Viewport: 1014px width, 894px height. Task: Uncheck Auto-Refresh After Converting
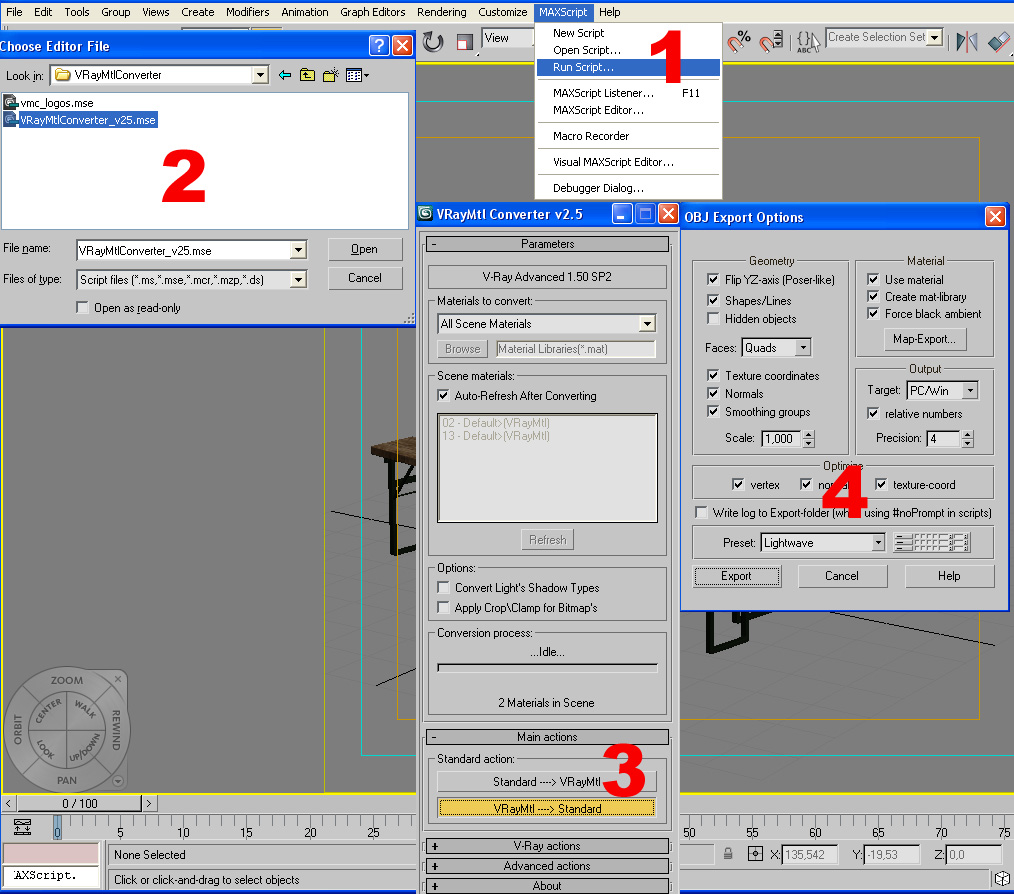pyautogui.click(x=444, y=396)
